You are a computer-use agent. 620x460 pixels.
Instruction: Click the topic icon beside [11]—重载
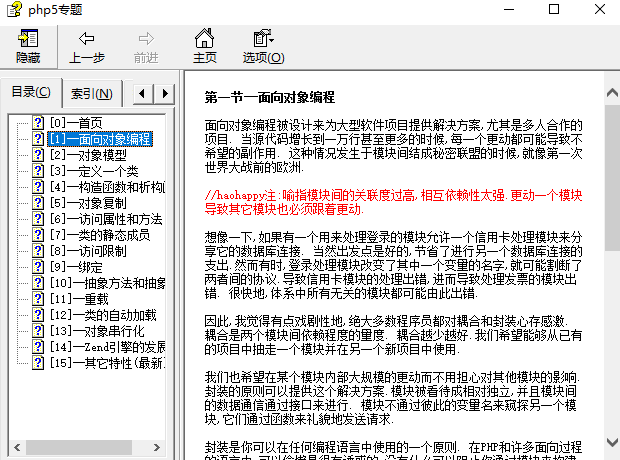(x=38, y=299)
